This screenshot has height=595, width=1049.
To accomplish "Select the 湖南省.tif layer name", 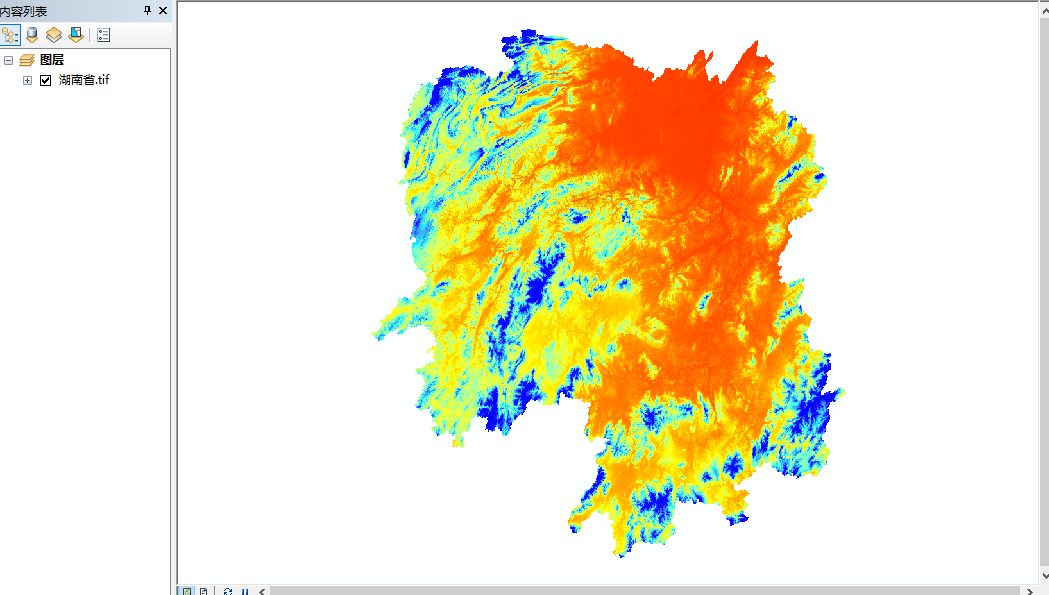I will click(84, 80).
